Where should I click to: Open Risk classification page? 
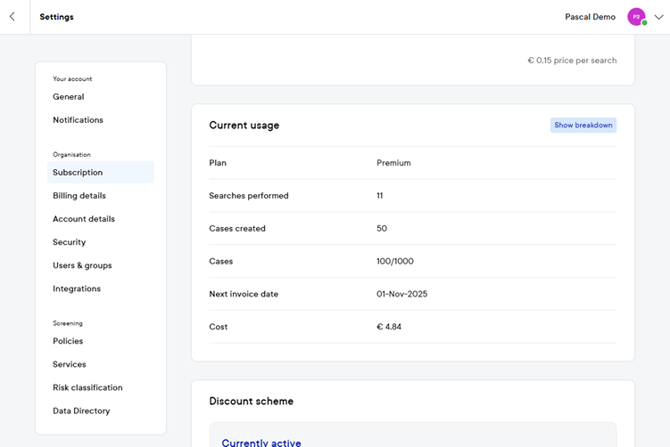(87, 388)
